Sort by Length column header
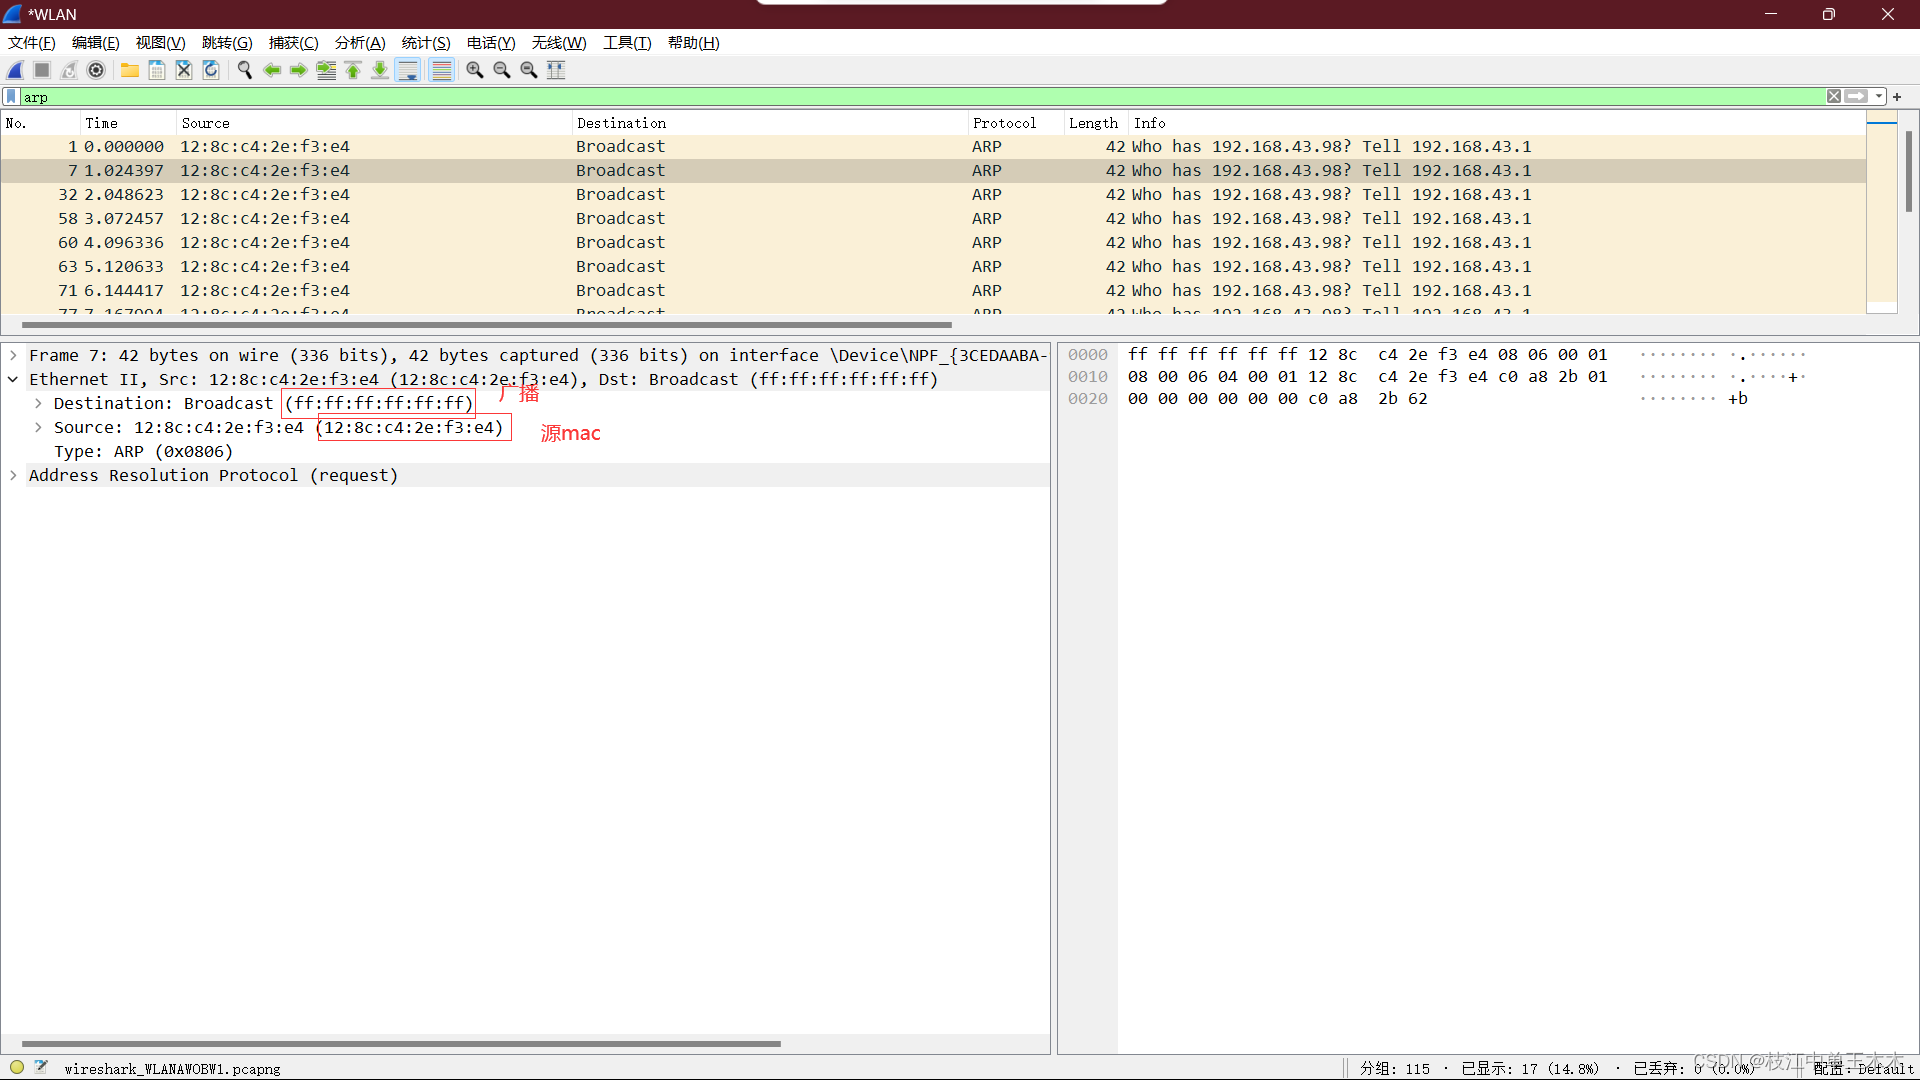 [1096, 123]
